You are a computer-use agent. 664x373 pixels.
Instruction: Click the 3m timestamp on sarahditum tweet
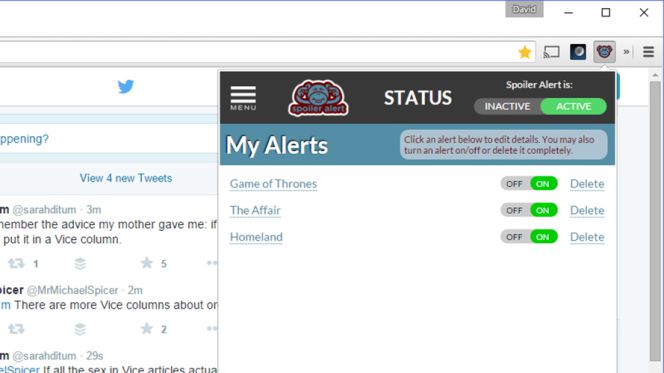click(94, 210)
